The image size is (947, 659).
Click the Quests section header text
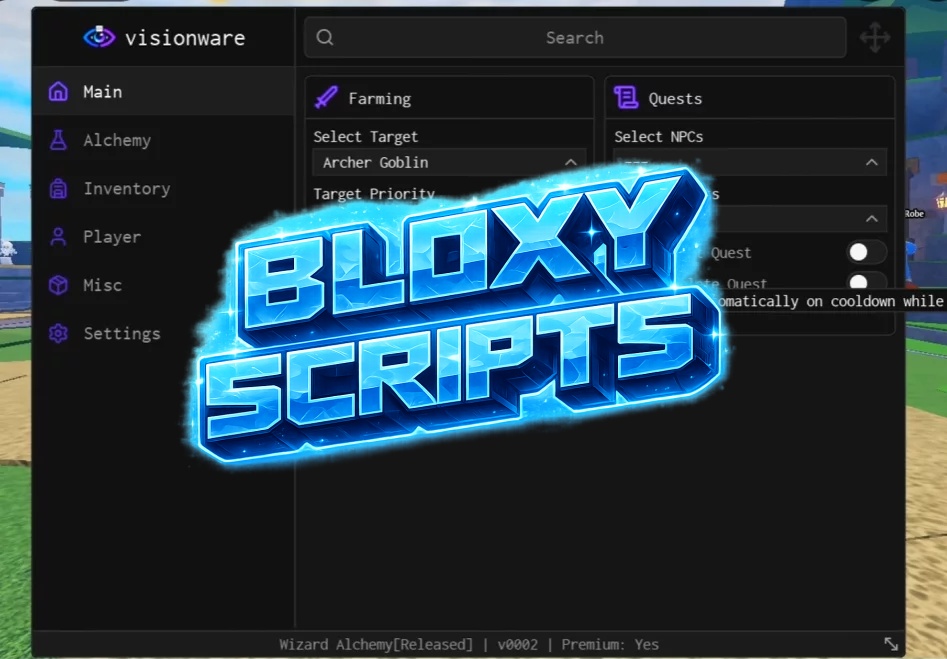tap(675, 98)
